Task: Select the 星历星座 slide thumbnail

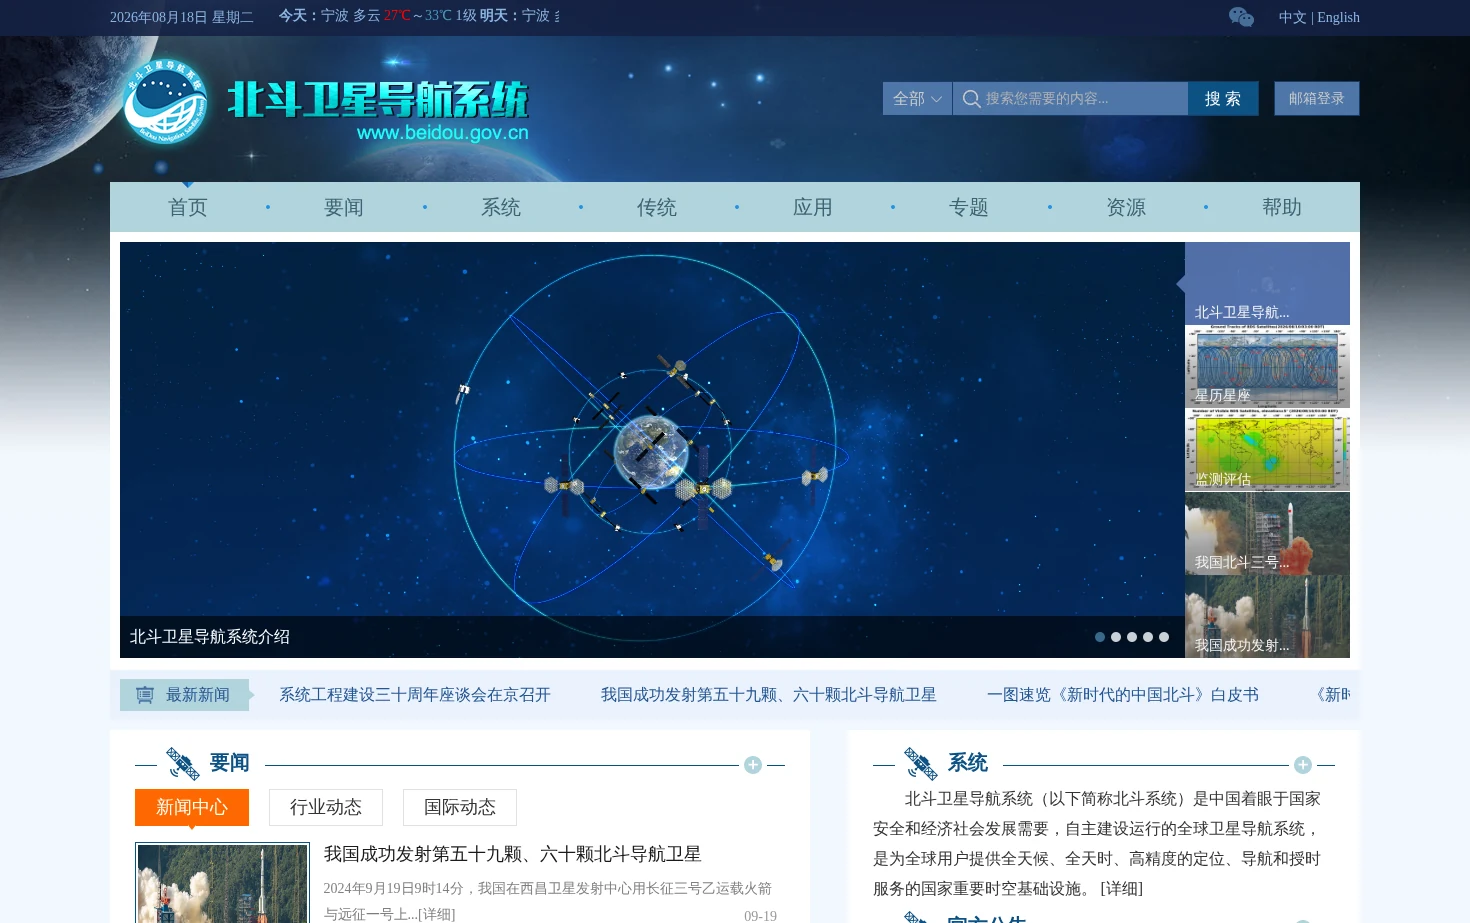Action: 1267,366
